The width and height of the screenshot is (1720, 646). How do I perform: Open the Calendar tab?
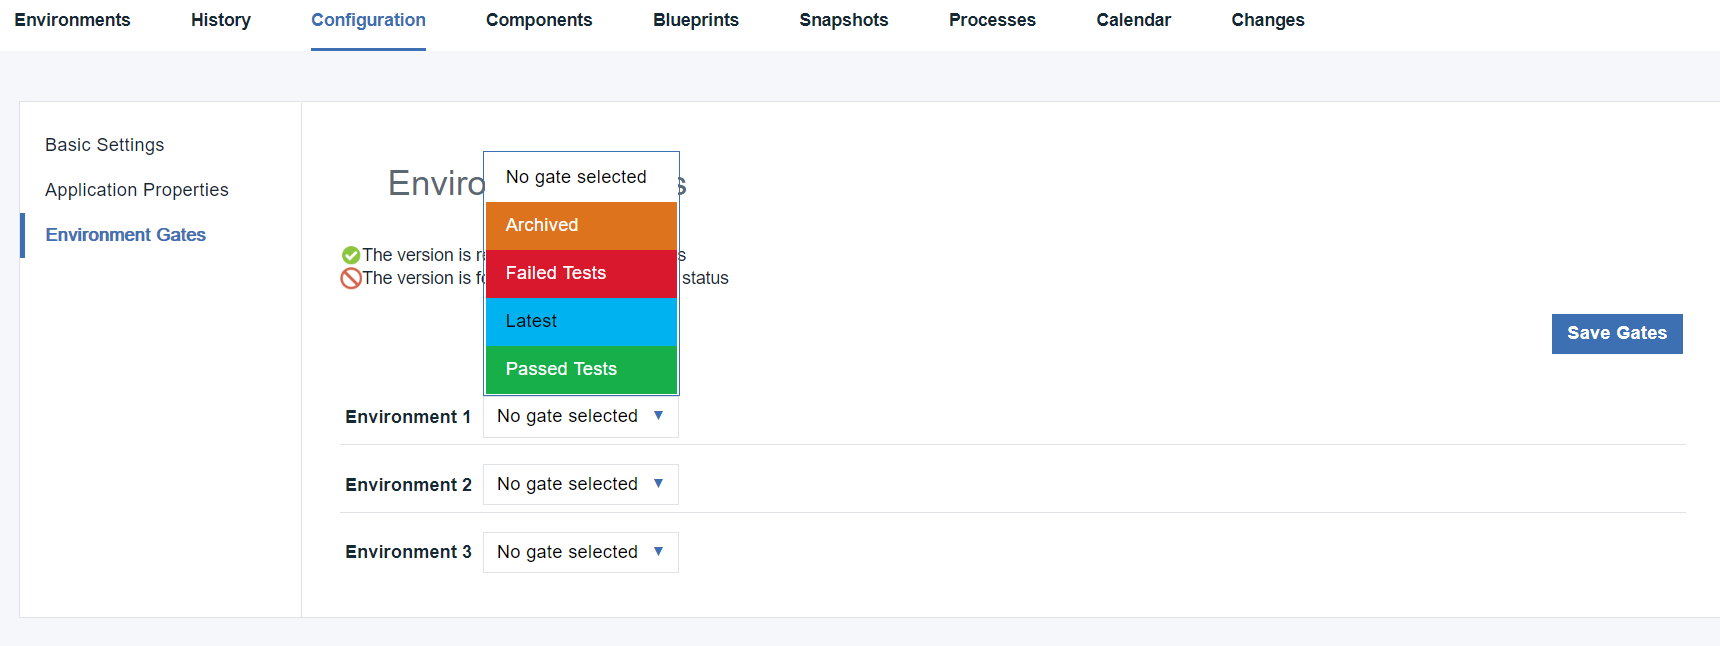click(x=1133, y=20)
